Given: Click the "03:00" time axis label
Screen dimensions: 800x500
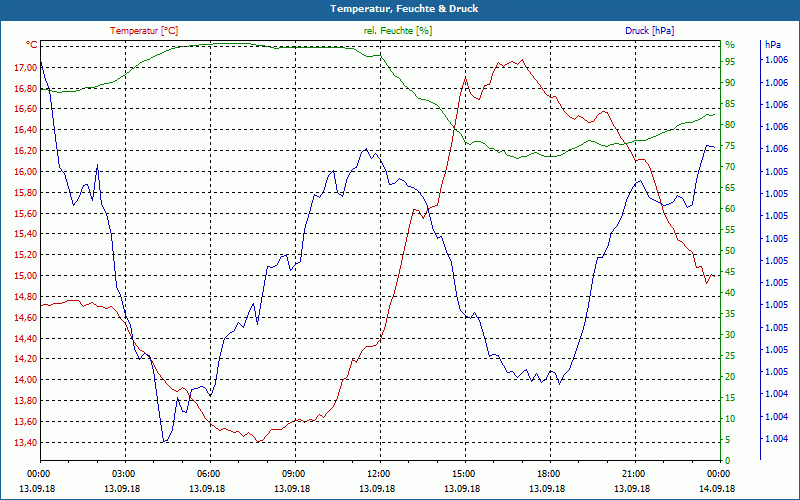Looking at the screenshot, I should tap(122, 473).
